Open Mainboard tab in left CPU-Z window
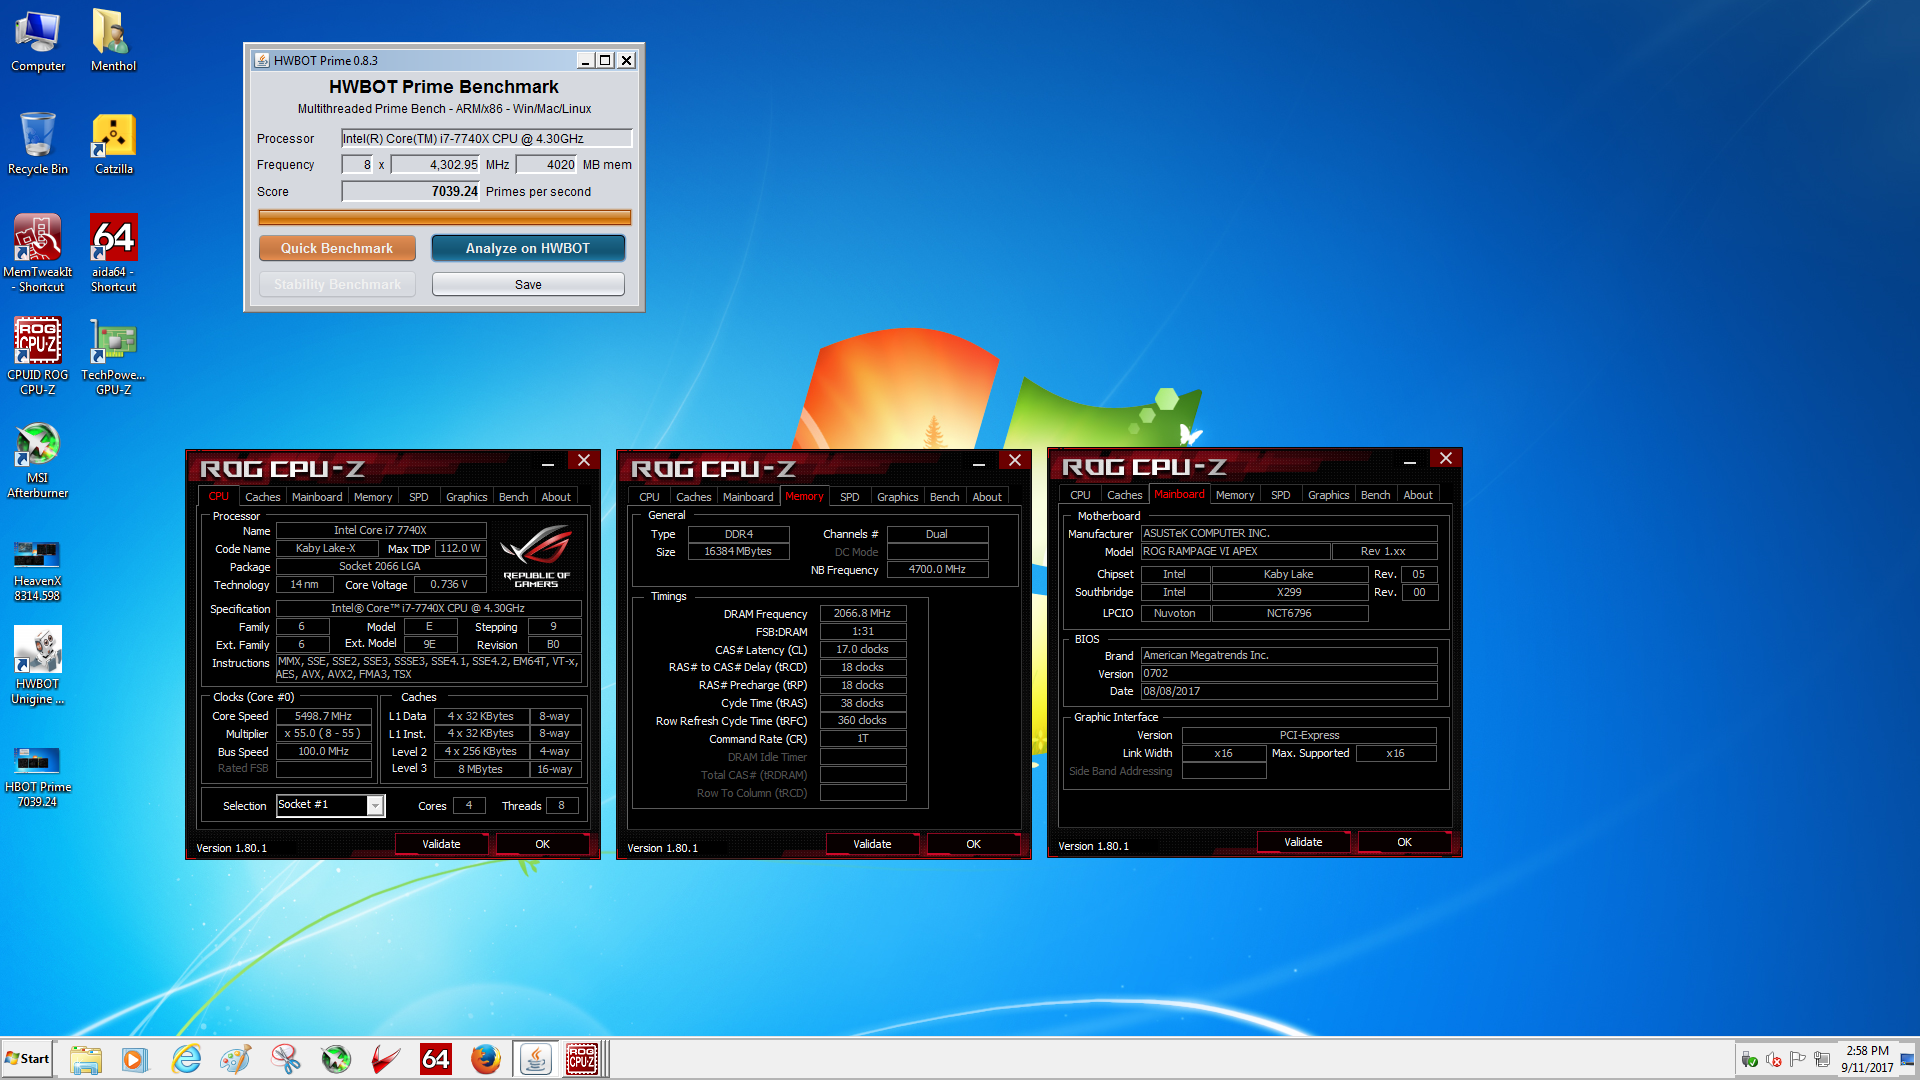Image resolution: width=1920 pixels, height=1080 pixels. 317,497
